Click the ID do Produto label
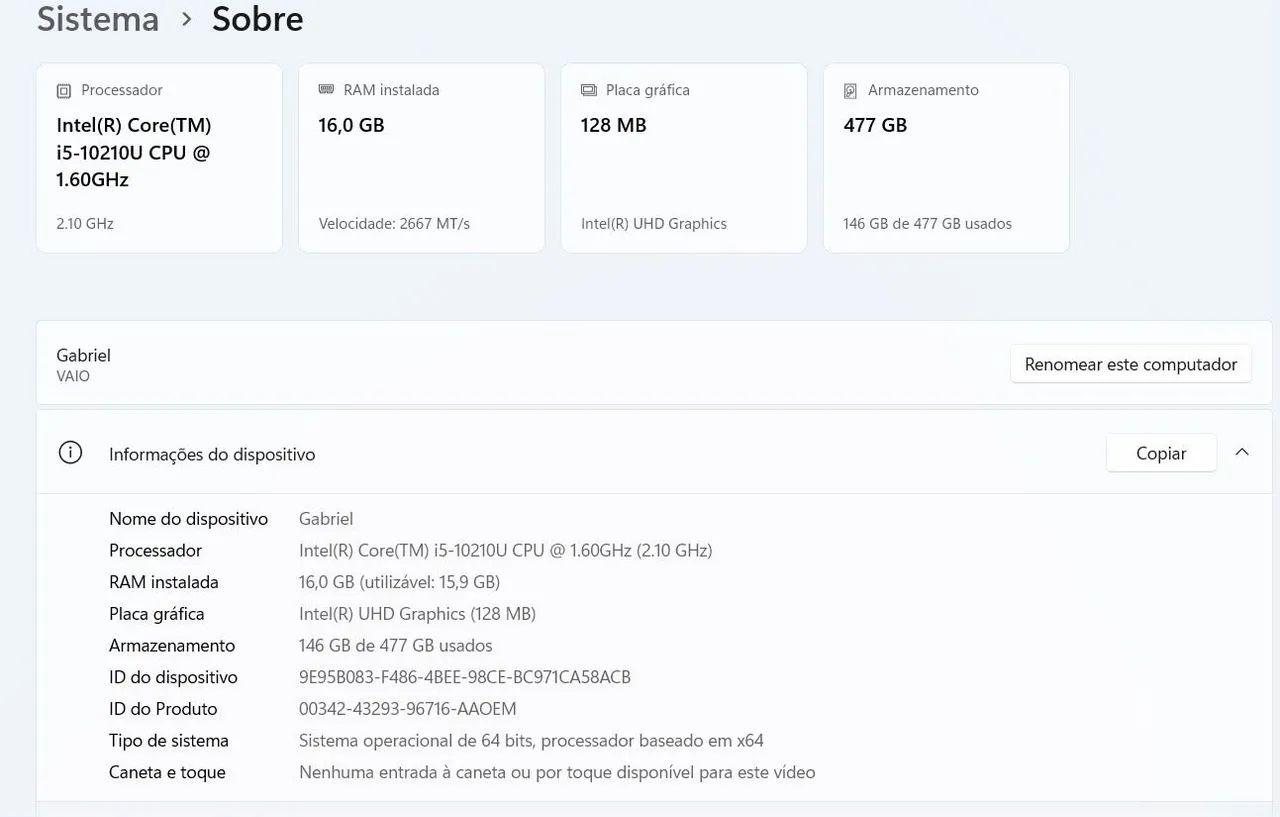The height and width of the screenshot is (817, 1280). [163, 709]
